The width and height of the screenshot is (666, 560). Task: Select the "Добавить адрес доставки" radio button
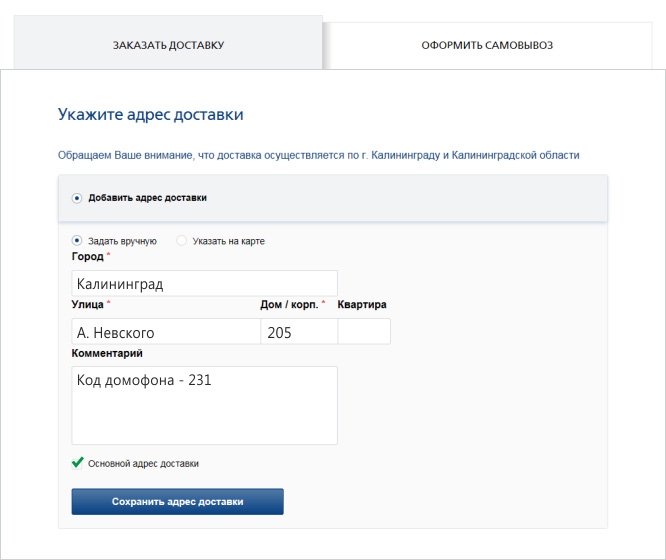coord(77,198)
